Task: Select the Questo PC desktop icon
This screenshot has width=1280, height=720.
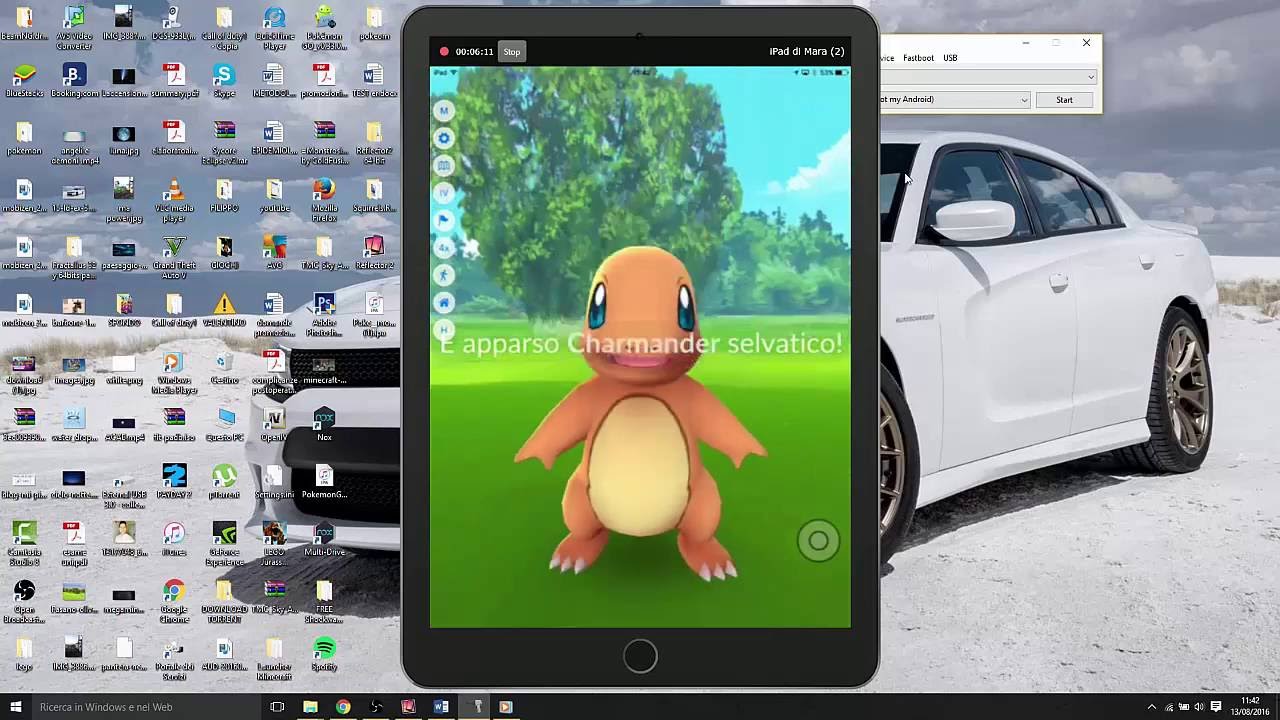Action: pyautogui.click(x=224, y=425)
